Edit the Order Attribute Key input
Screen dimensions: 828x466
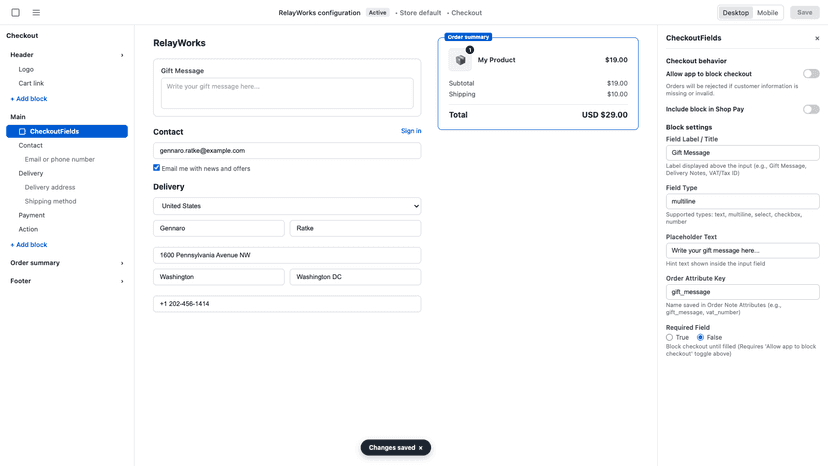point(742,292)
